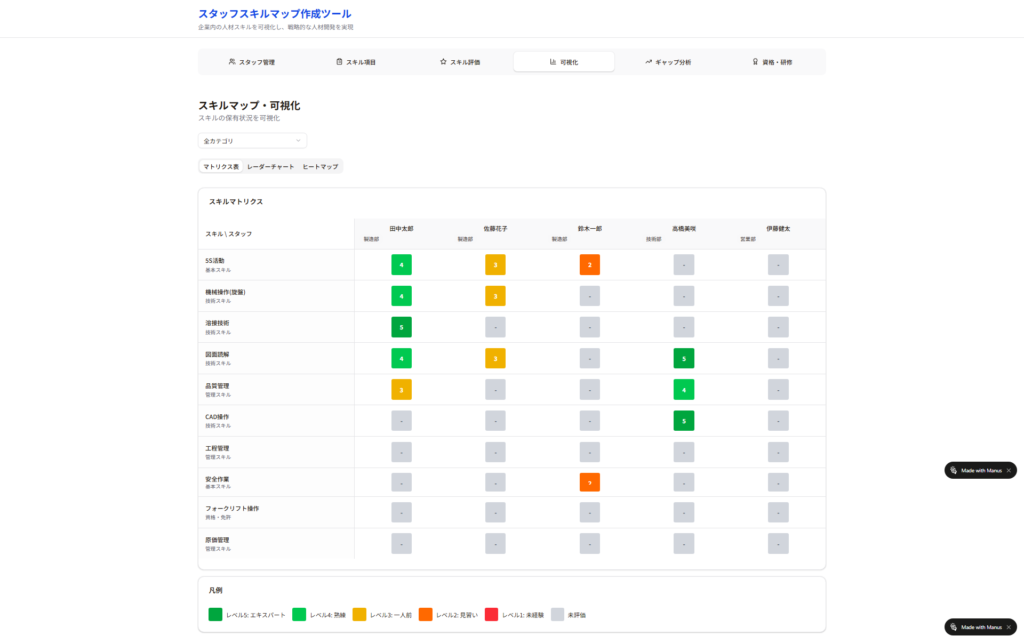The image size is (1024, 644).
Task: Click the red レベル1: 未経験 legend swatch
Action: tap(491, 615)
